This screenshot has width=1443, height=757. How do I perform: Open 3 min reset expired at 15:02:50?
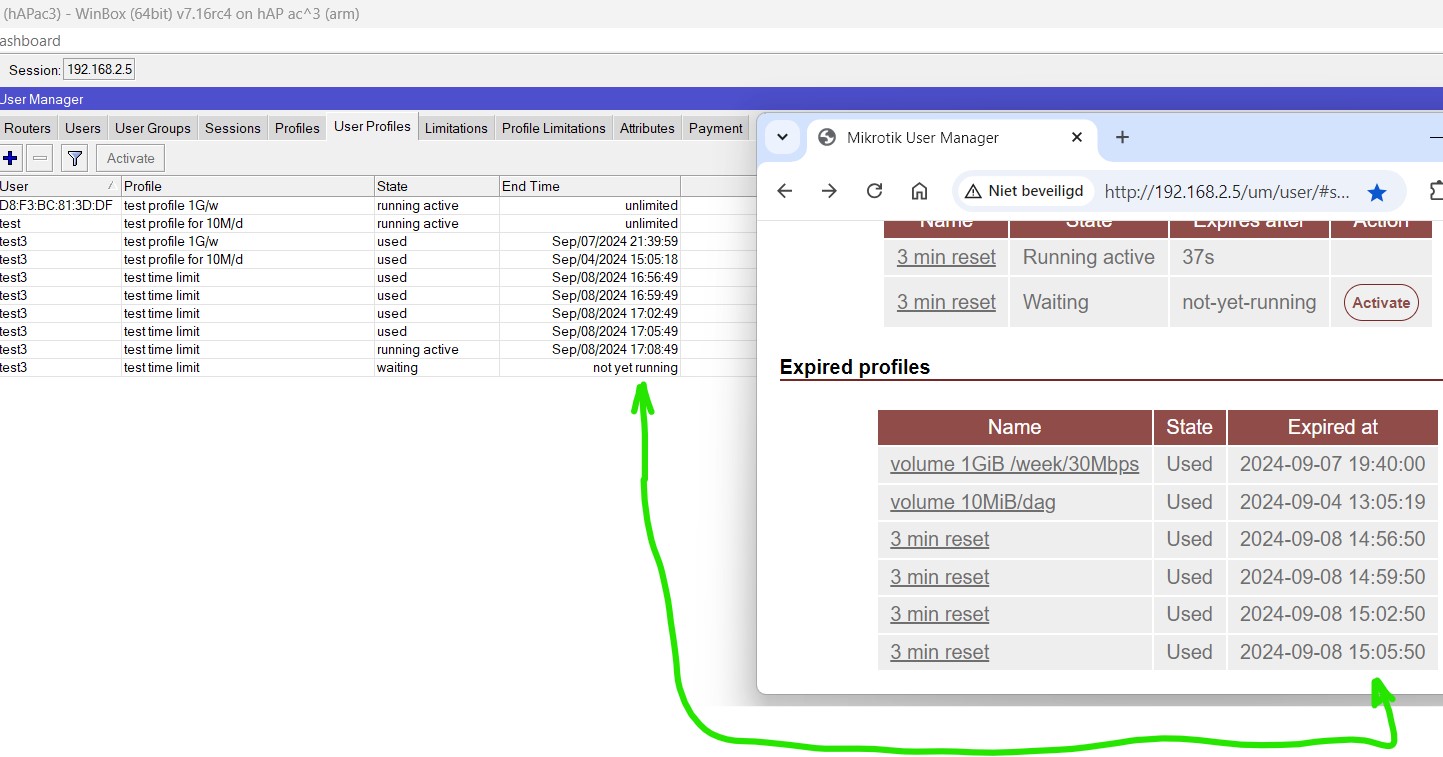pyautogui.click(x=939, y=614)
